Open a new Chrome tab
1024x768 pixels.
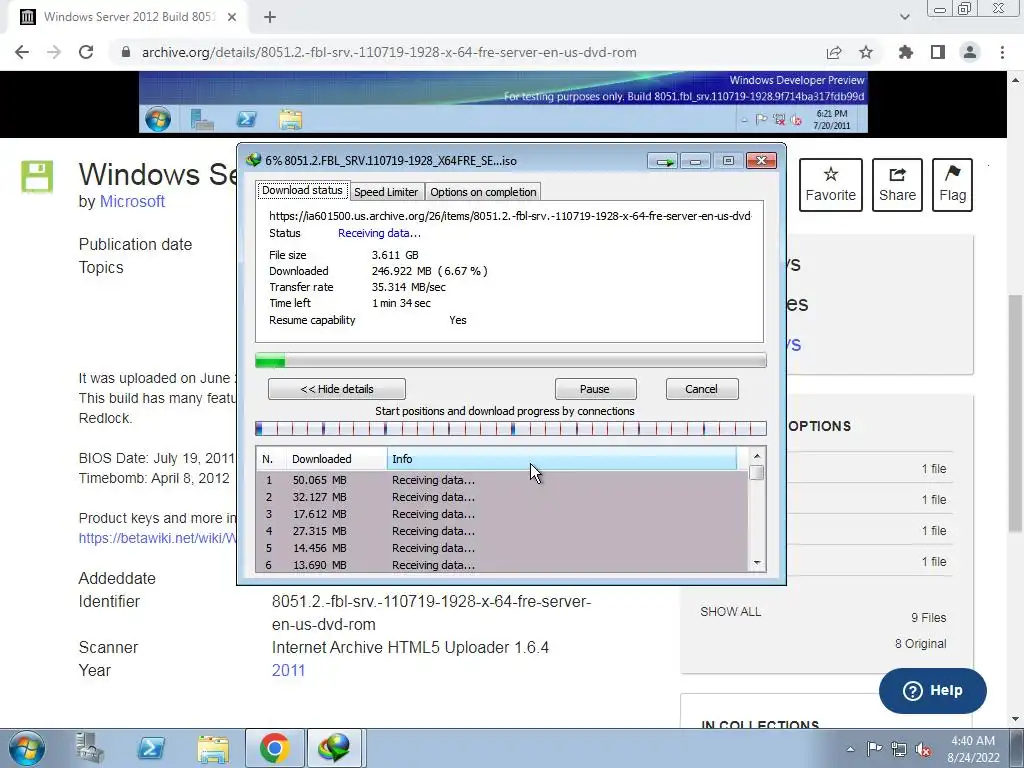pos(270,17)
